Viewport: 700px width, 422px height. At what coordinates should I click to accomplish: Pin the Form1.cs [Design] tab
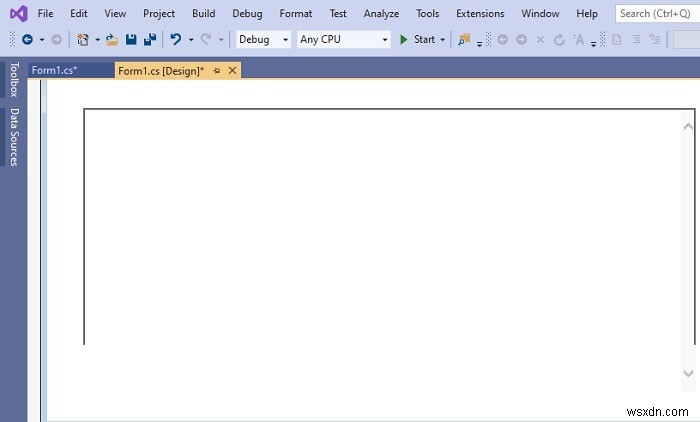click(x=217, y=71)
